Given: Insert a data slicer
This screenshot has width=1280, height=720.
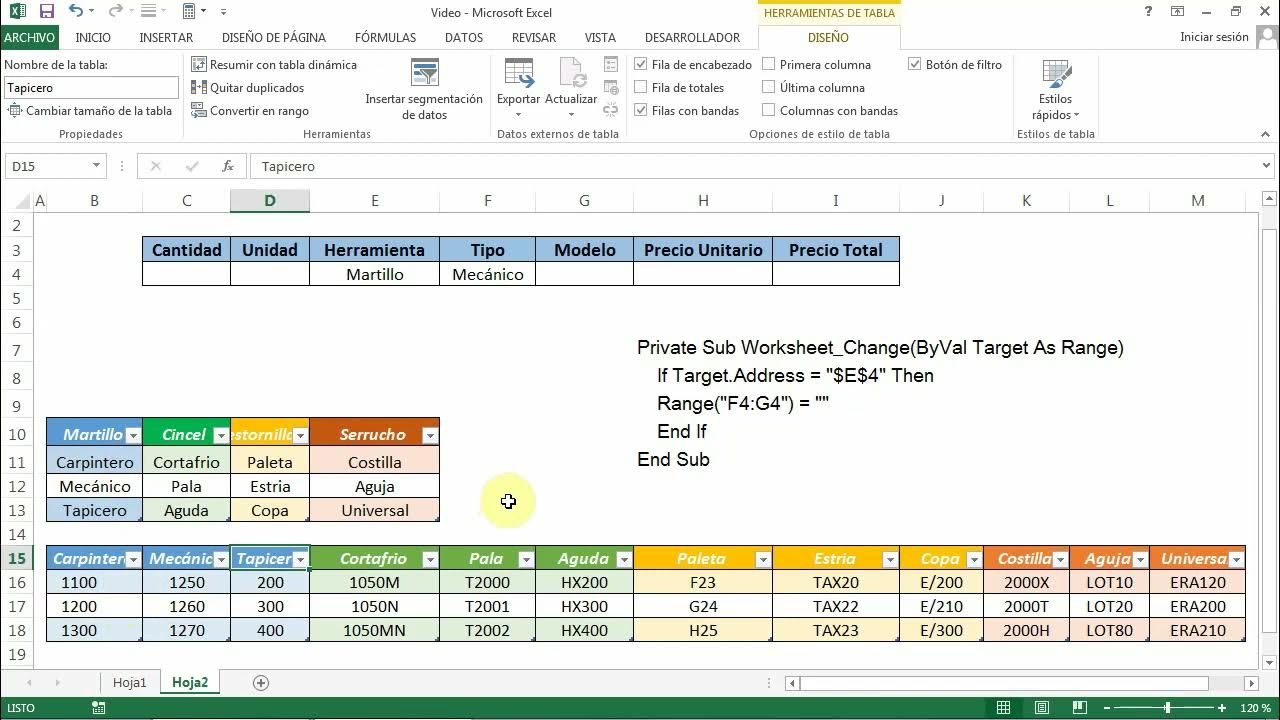Looking at the screenshot, I should tap(424, 89).
